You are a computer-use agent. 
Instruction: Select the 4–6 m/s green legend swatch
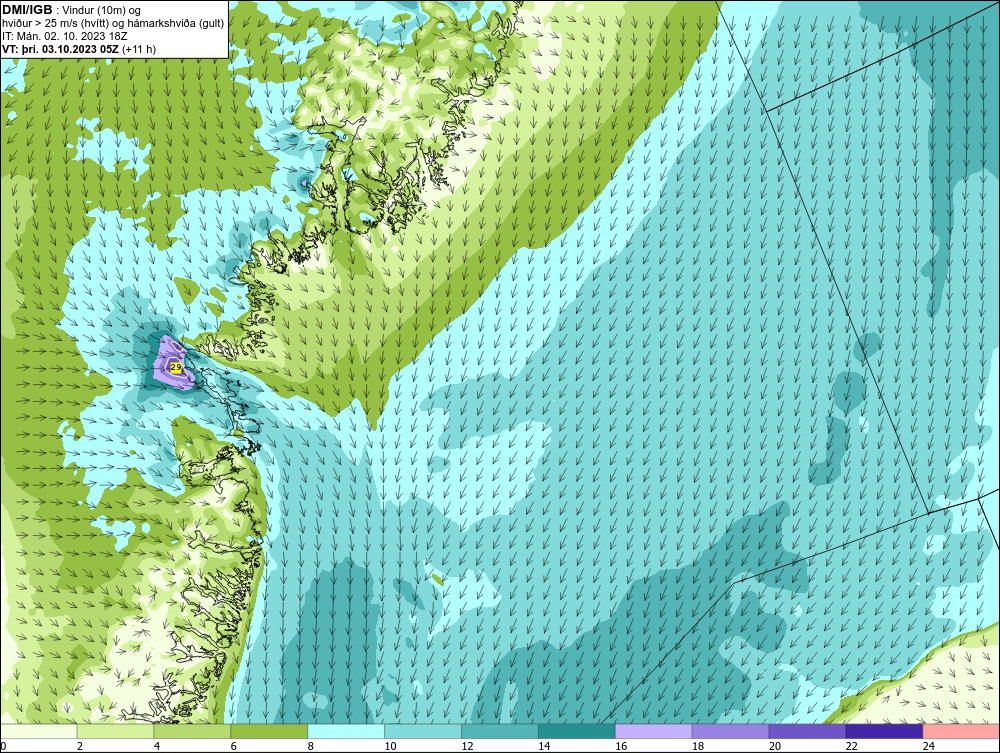(192, 731)
